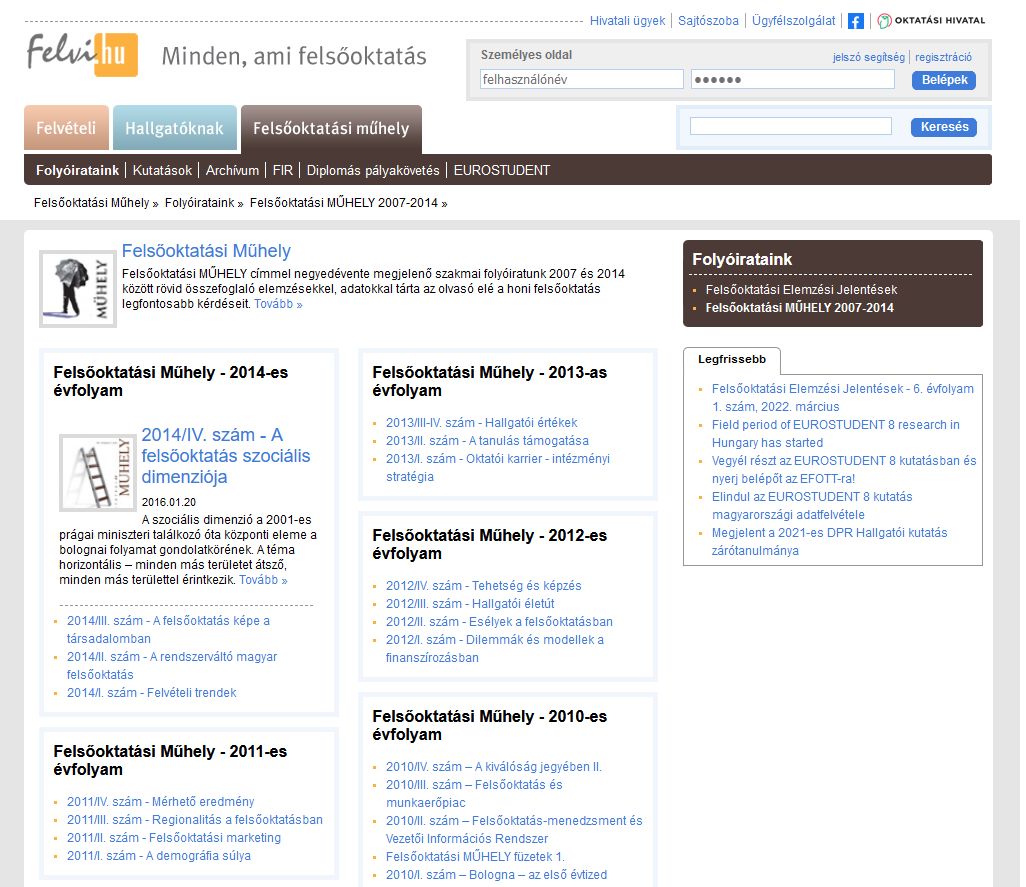Open Elemzési Jelentések 6. évfolyam news link

(x=843, y=398)
